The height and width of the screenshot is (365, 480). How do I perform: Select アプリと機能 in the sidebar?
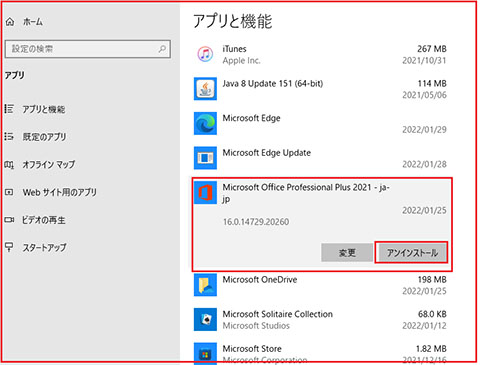click(x=44, y=109)
